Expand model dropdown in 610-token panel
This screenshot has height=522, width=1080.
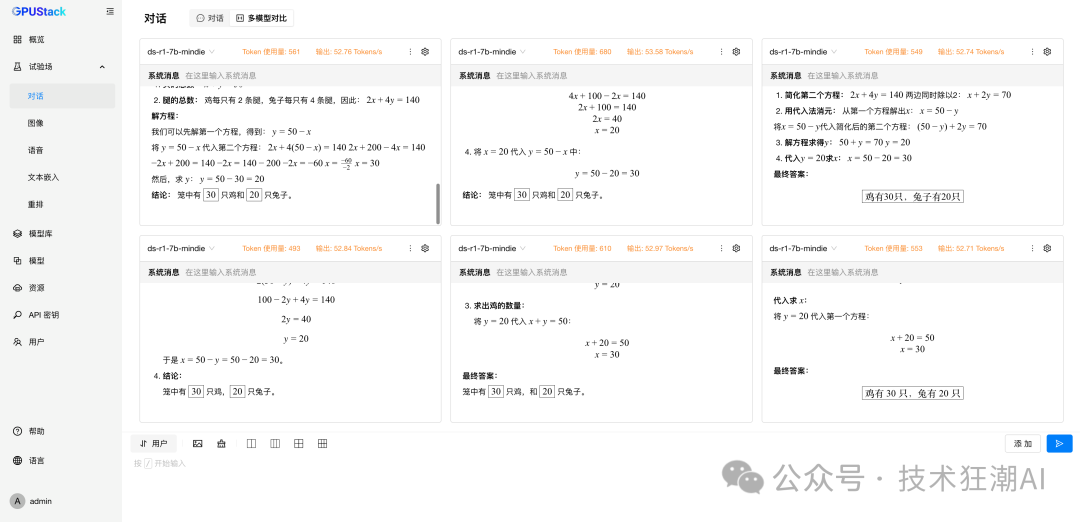(x=493, y=248)
